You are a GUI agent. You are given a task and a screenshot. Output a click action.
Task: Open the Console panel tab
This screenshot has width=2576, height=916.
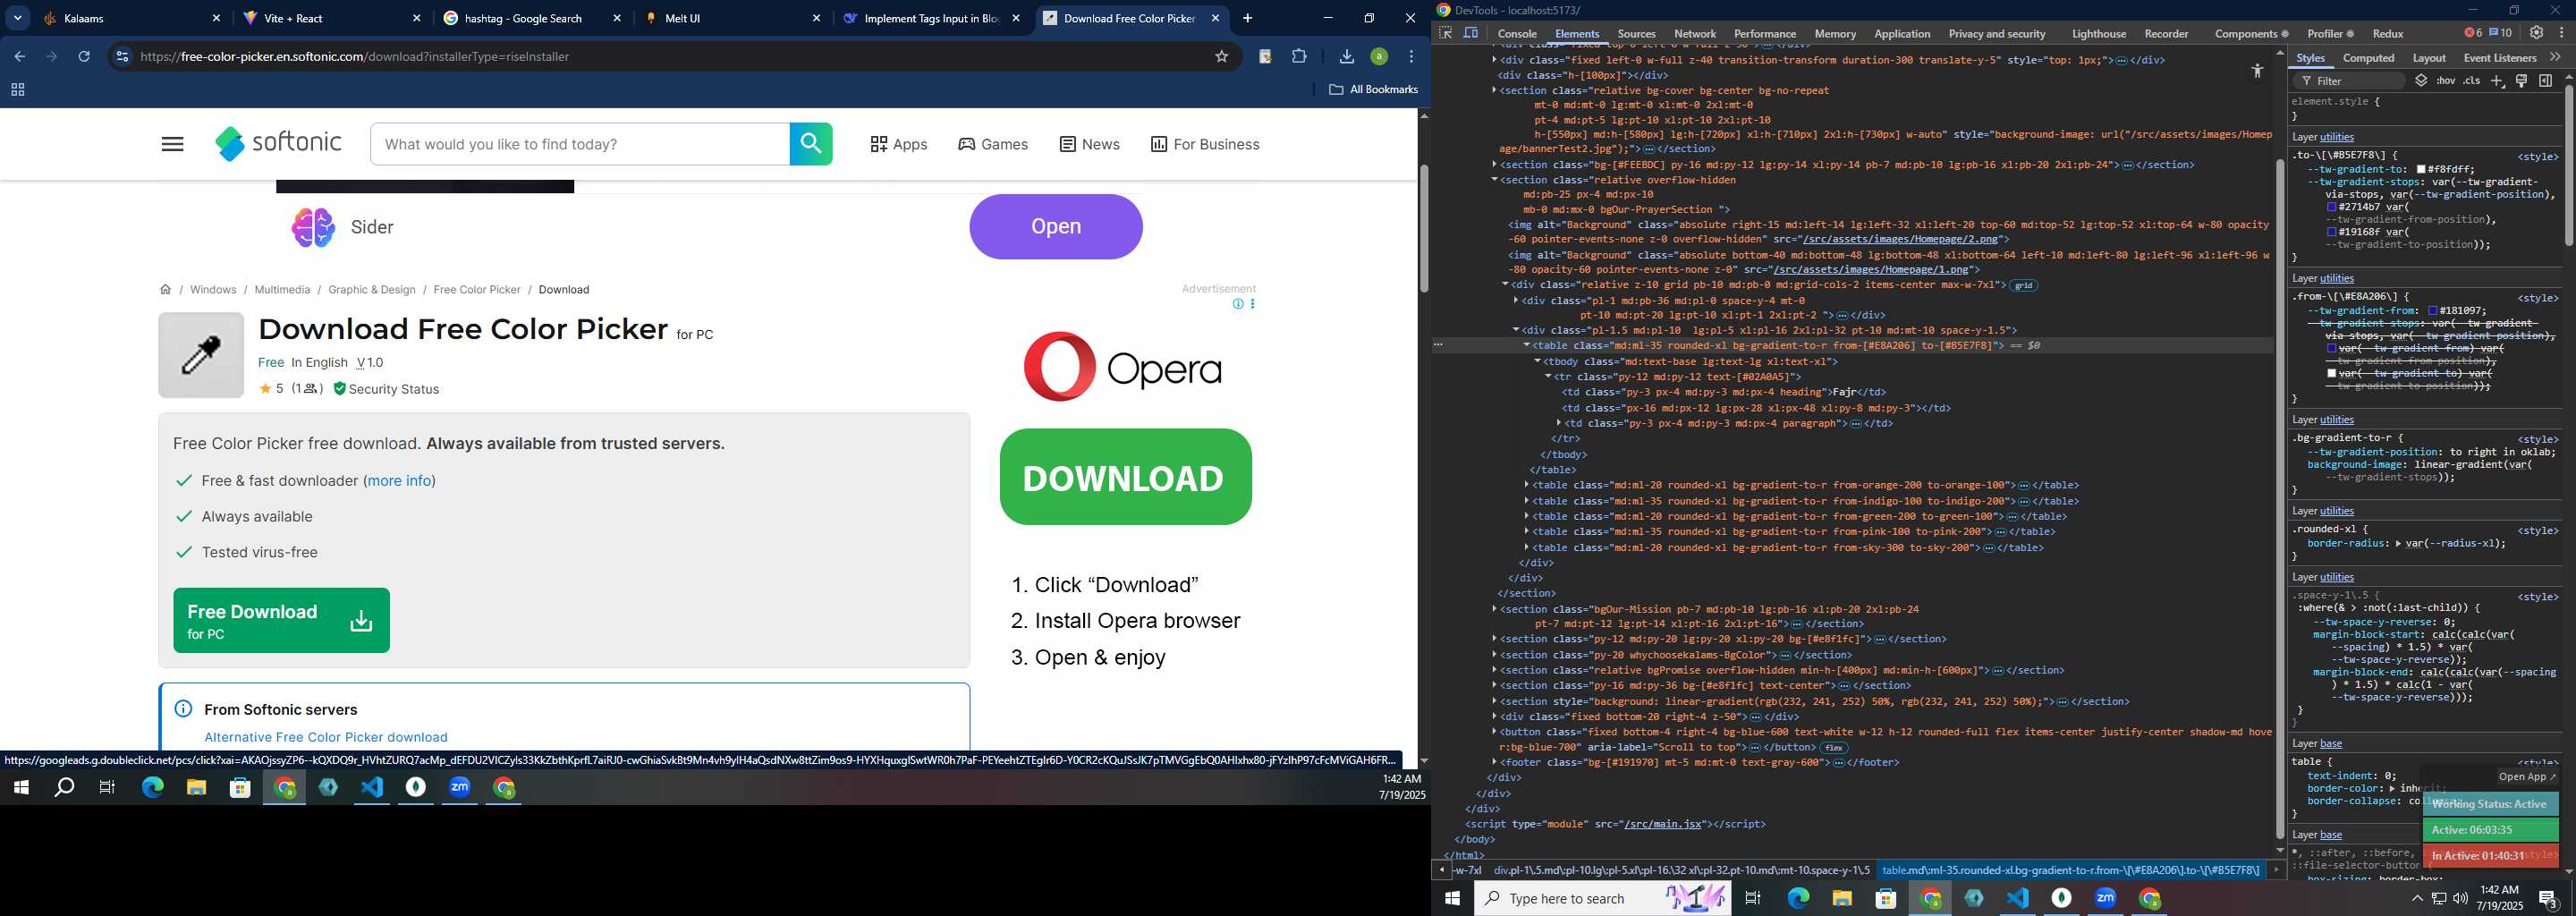1517,34
